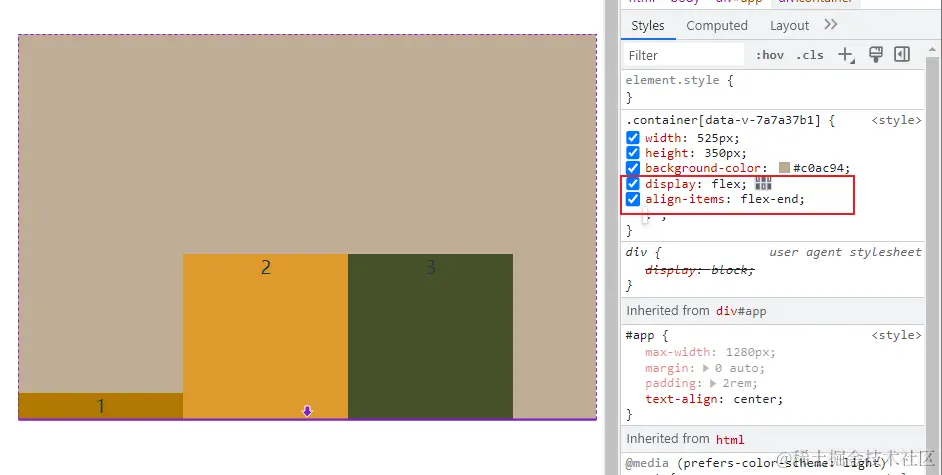The image size is (942, 475).
Task: Open the <style> source link for .container rule
Action: (896, 120)
